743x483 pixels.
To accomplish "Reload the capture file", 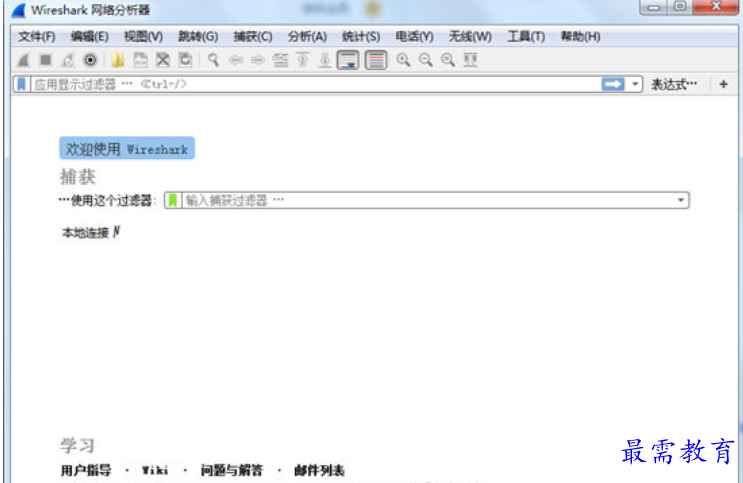I will coord(185,60).
